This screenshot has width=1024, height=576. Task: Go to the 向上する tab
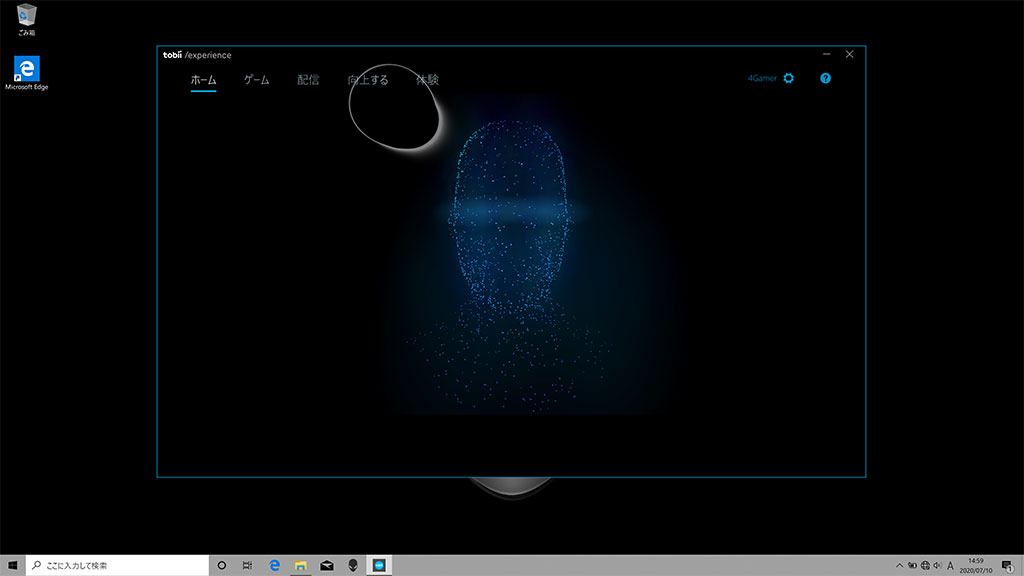click(x=367, y=80)
